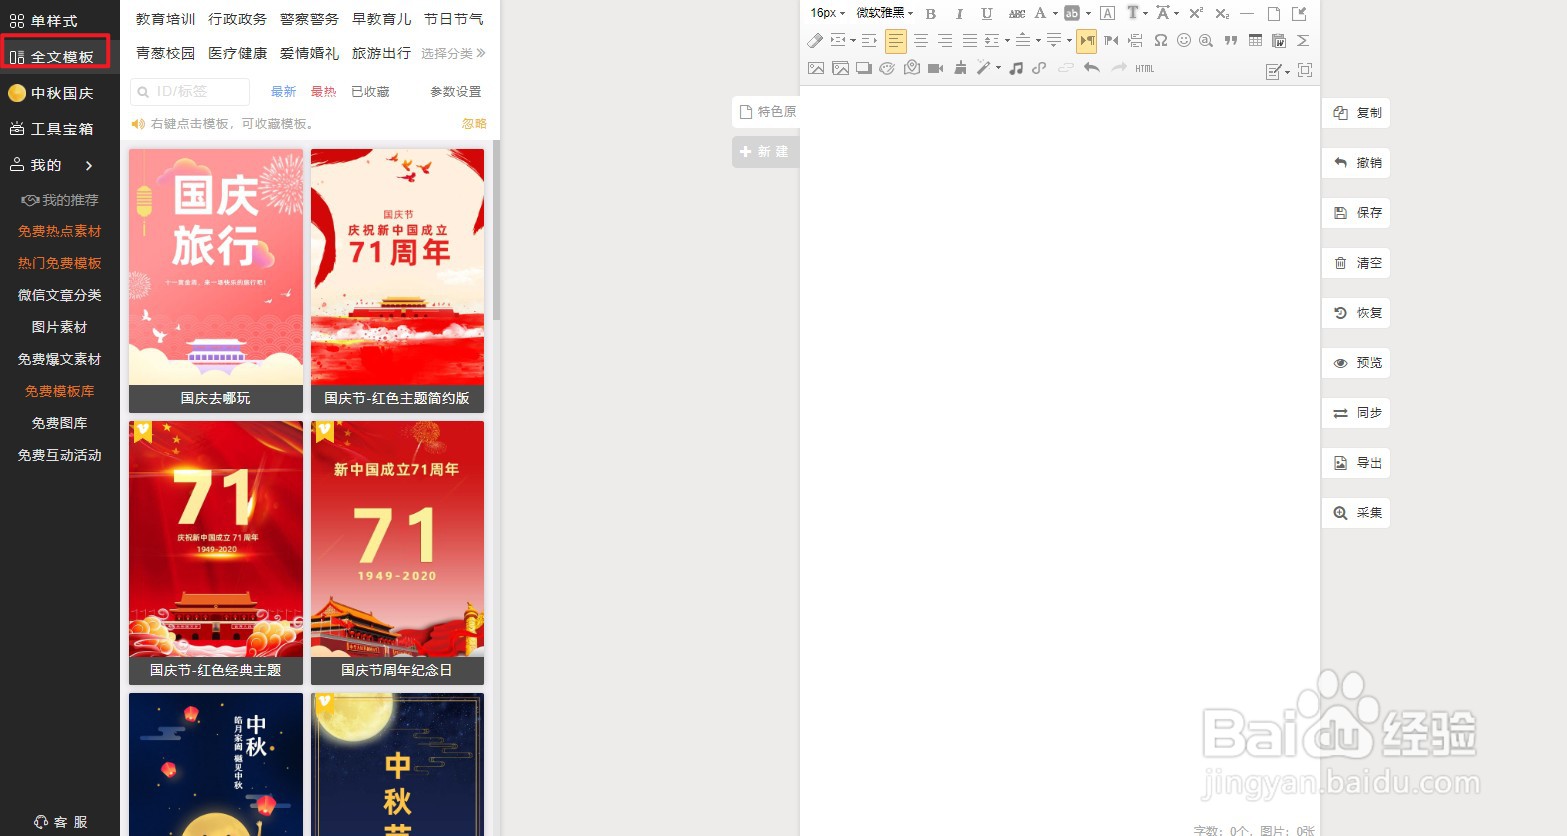This screenshot has width=1567, height=836.
Task: Insert music with note icon
Action: tap(1016, 69)
